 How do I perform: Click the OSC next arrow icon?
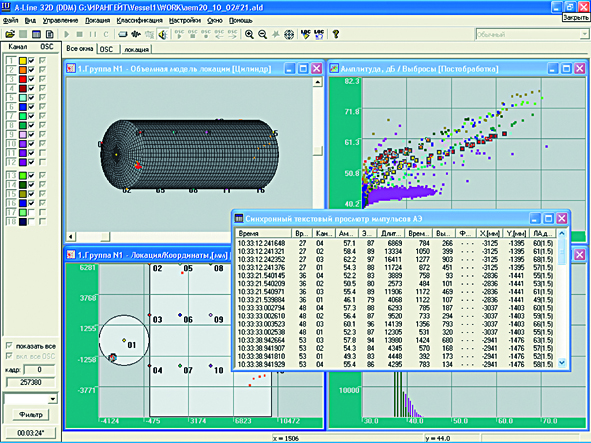[x=232, y=34]
